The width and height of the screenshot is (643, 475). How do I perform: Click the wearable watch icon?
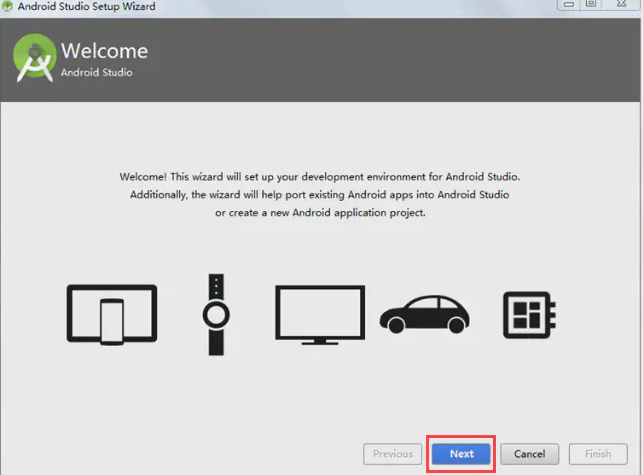tap(216, 315)
